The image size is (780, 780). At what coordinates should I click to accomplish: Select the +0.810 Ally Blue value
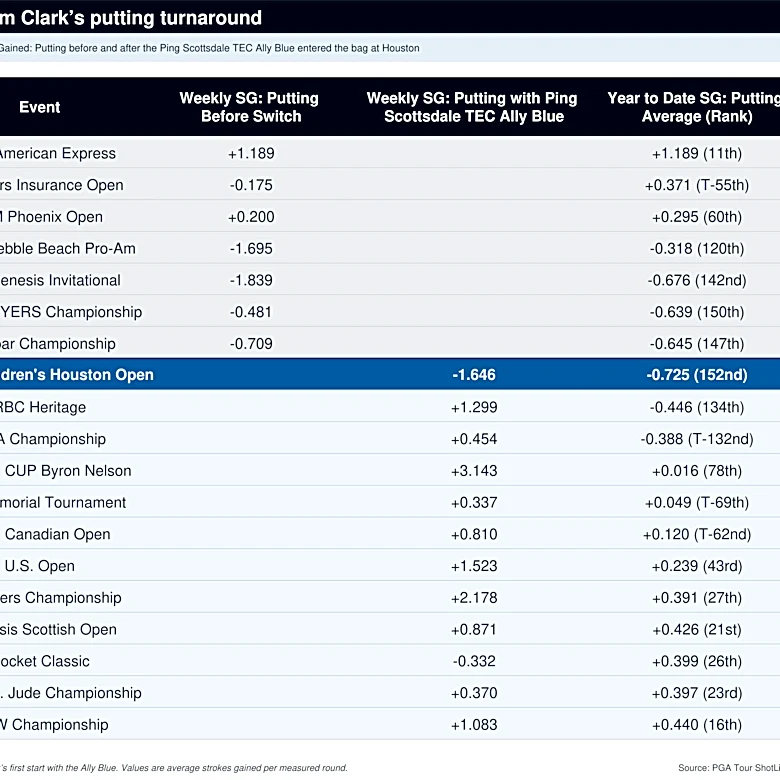click(474, 535)
